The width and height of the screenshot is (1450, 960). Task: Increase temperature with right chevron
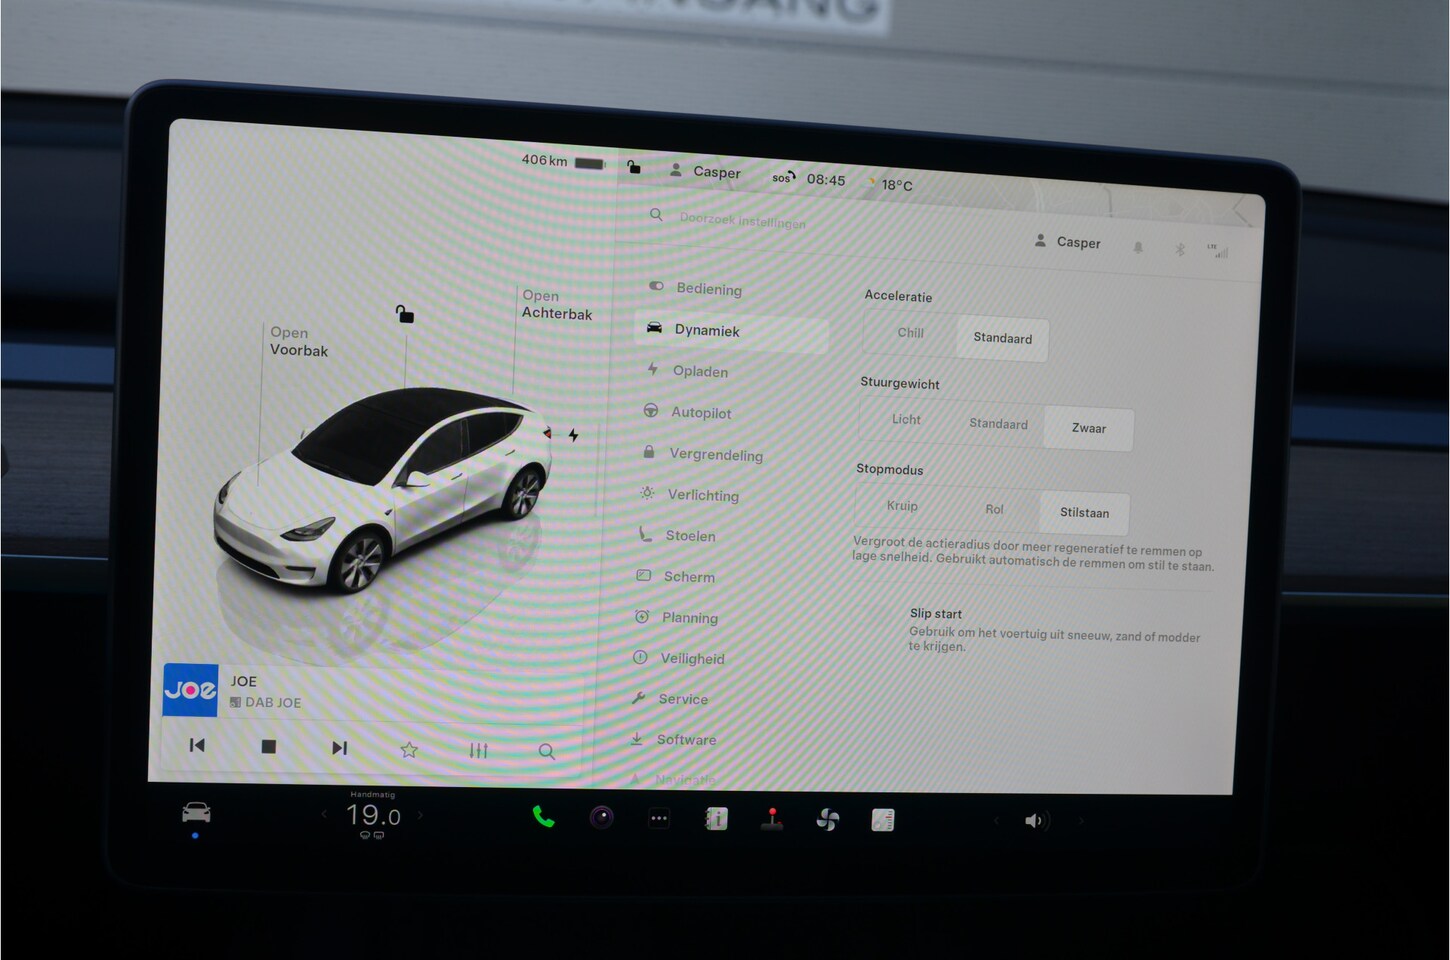coord(420,815)
